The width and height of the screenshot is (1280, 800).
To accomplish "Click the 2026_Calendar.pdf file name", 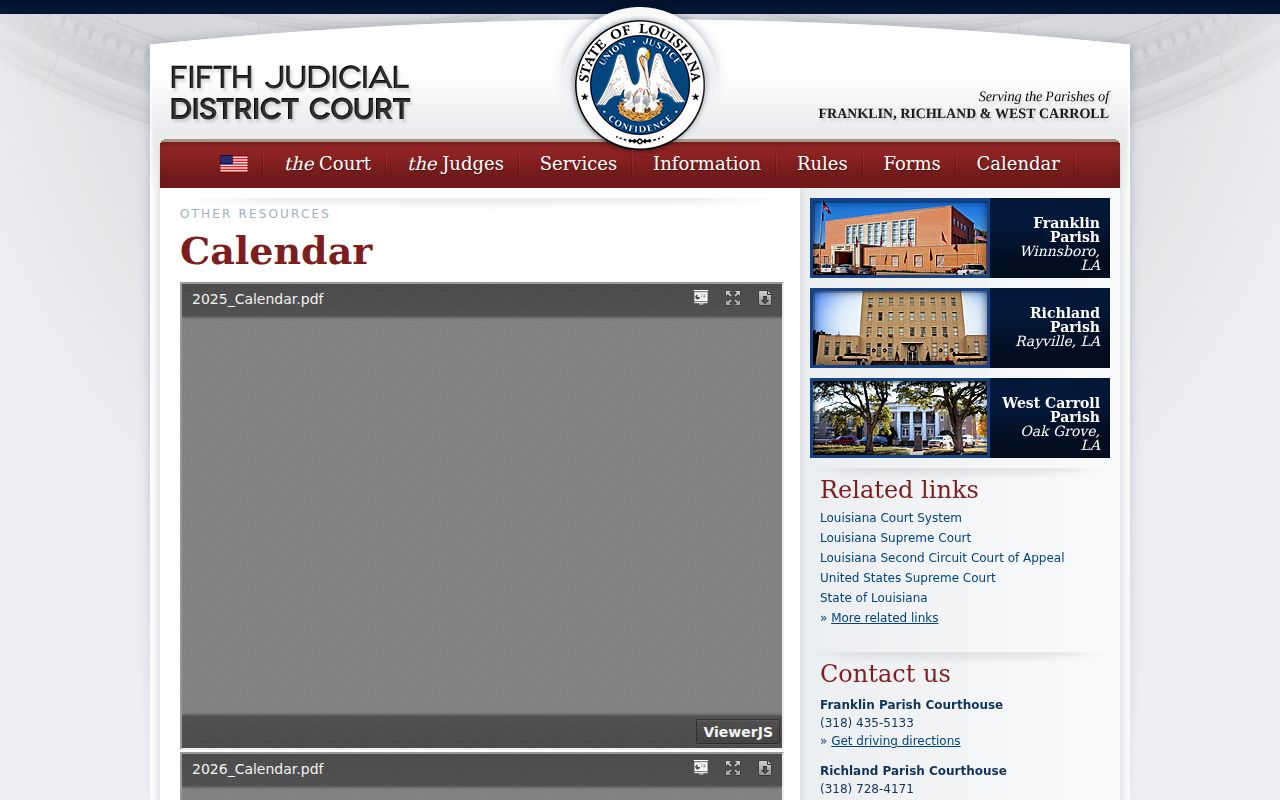I will click(x=258, y=769).
